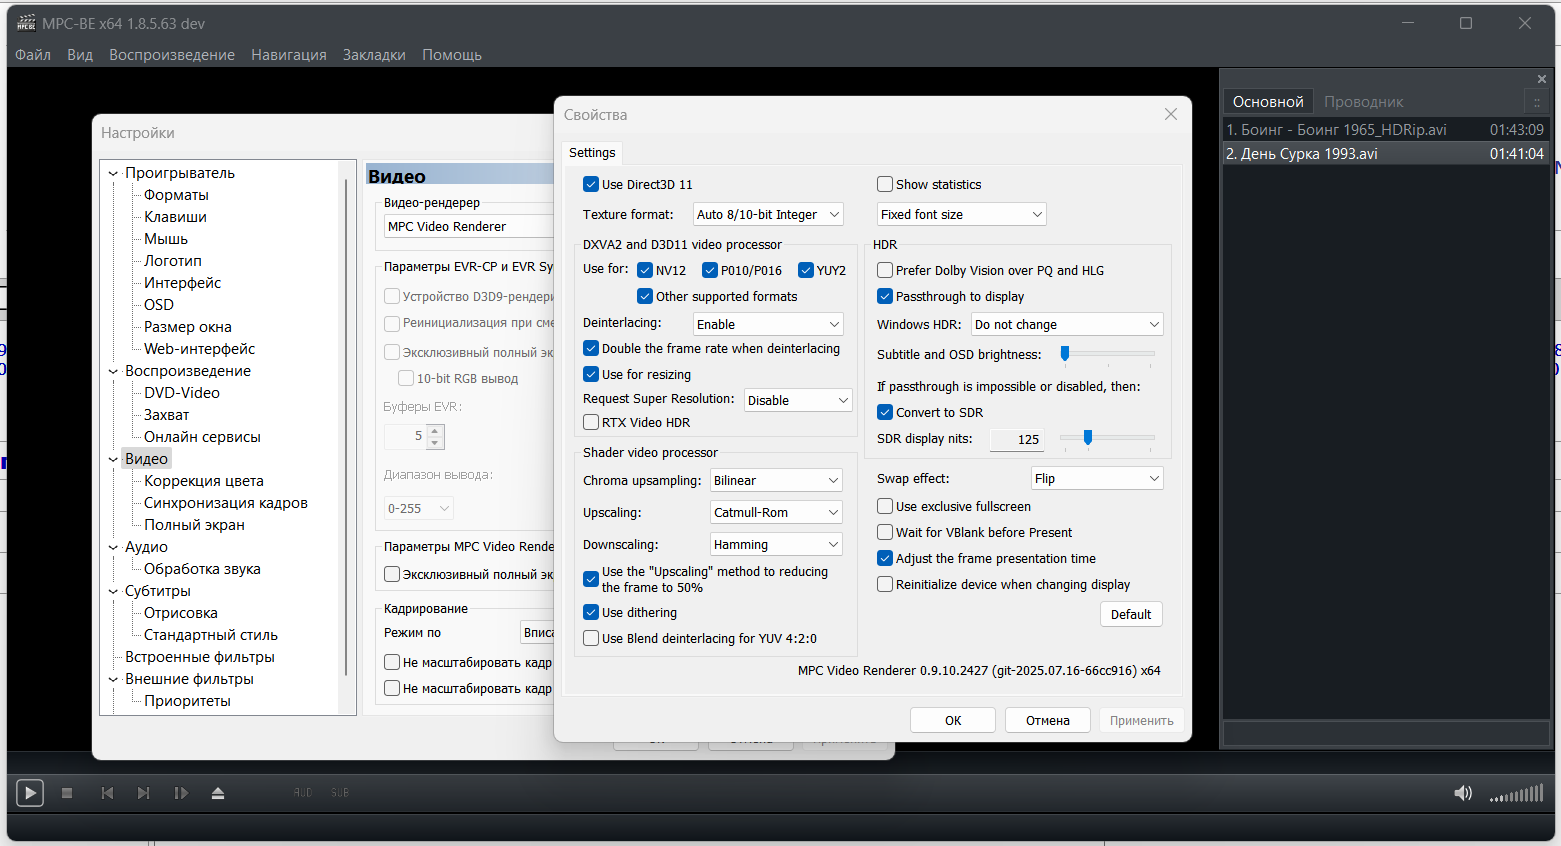Toggle Double the frame rate when deinterlacing
1561x846 pixels.
[x=591, y=348]
